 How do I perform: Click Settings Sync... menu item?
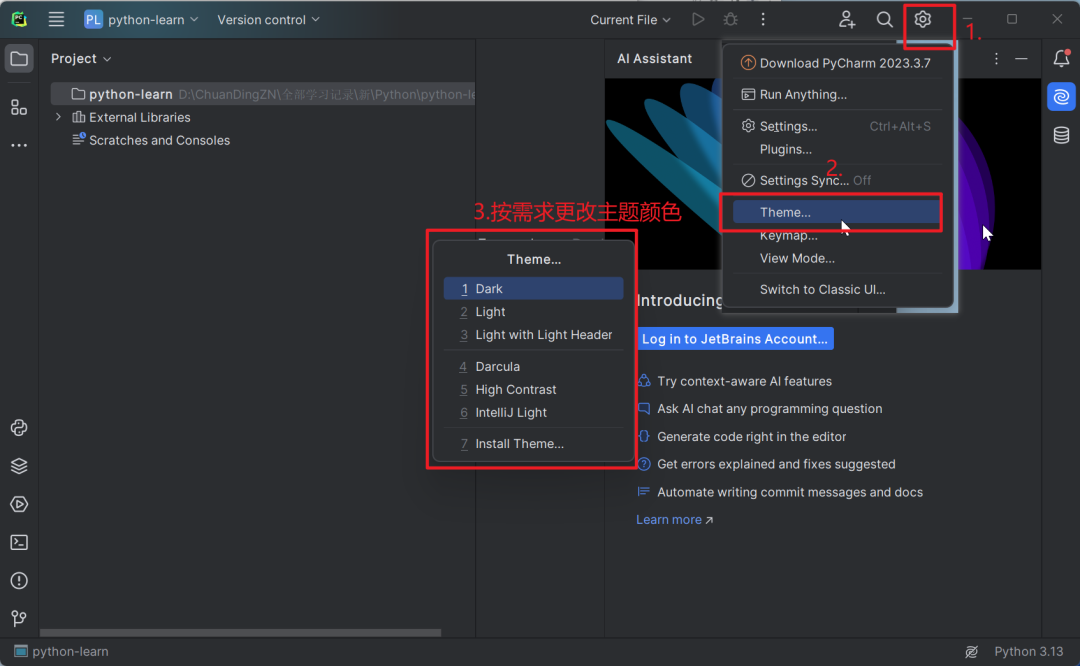click(x=837, y=180)
